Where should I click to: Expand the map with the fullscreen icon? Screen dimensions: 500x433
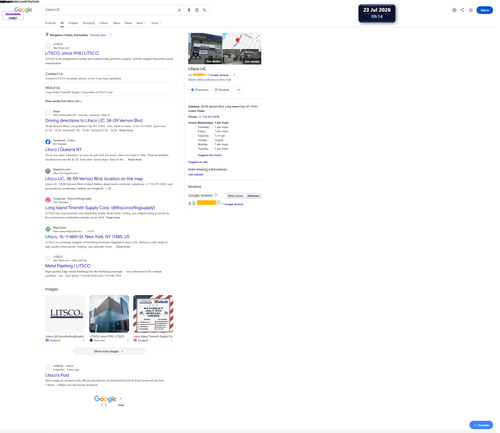tap(257, 37)
